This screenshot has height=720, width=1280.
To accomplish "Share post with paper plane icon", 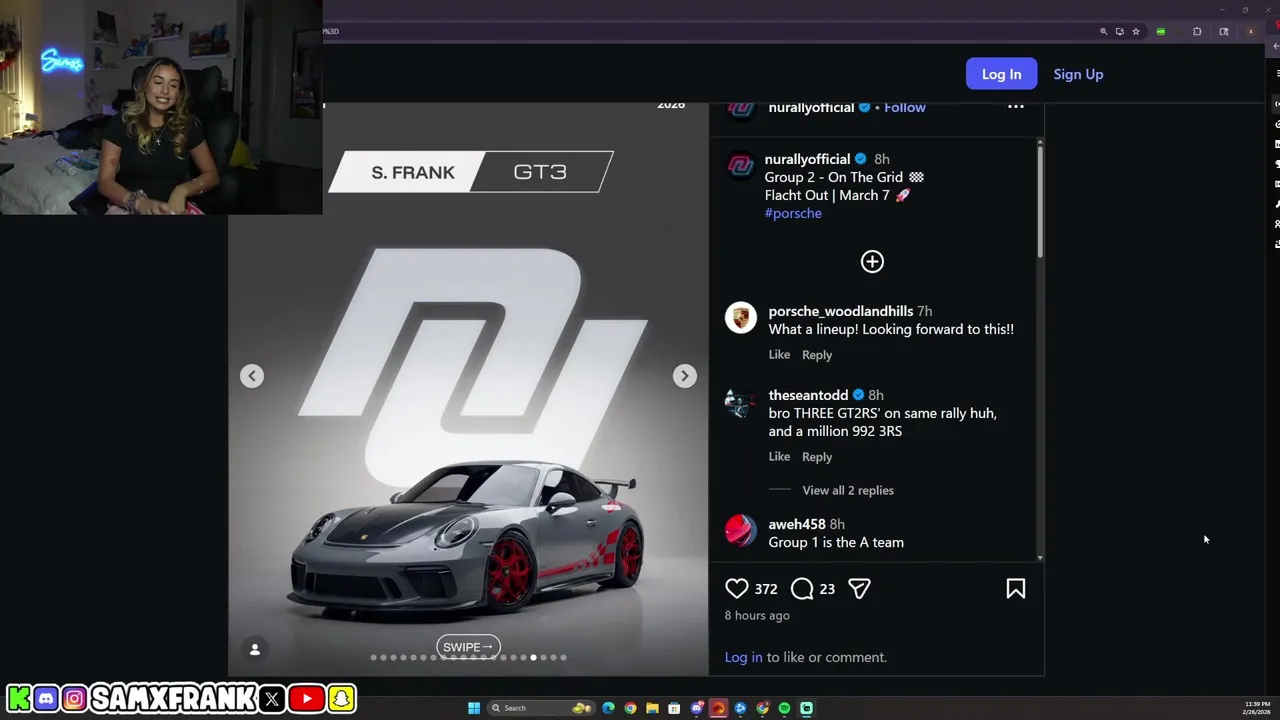I will point(859,589).
